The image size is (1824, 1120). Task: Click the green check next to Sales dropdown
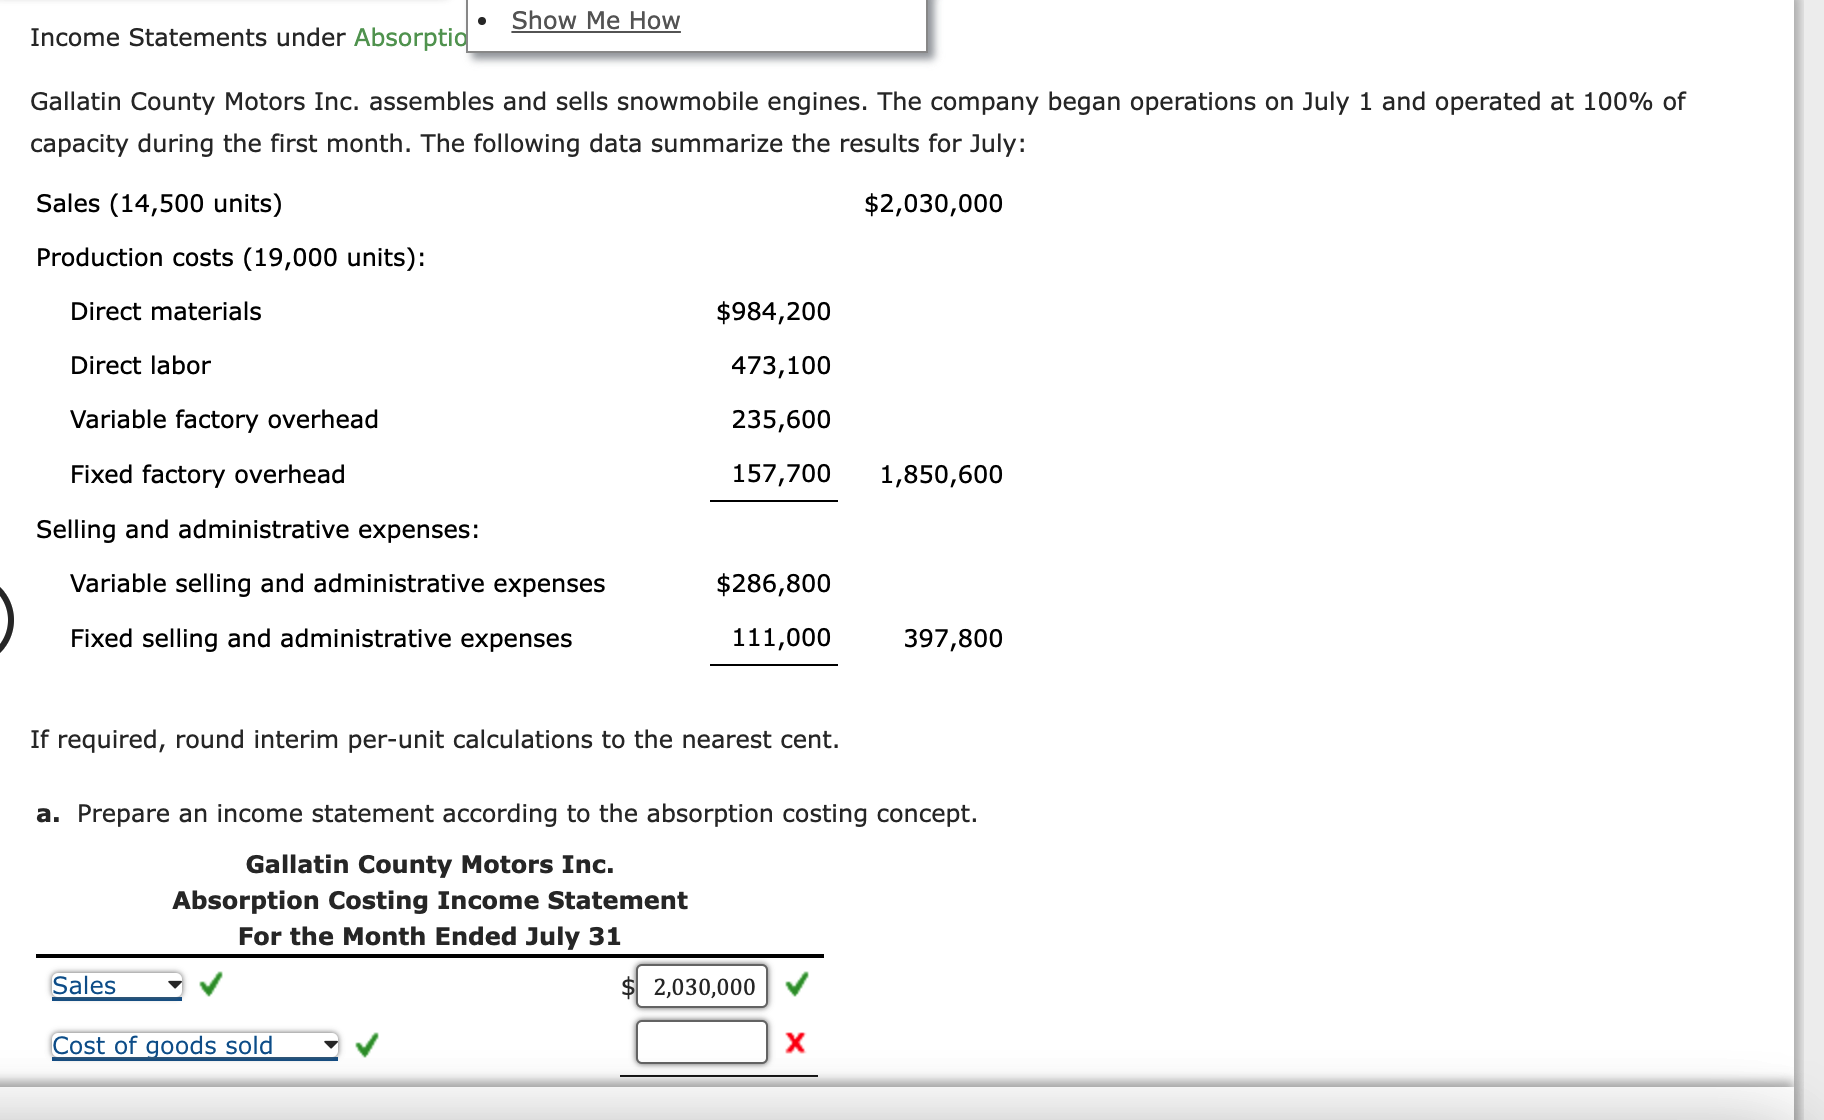tap(210, 985)
